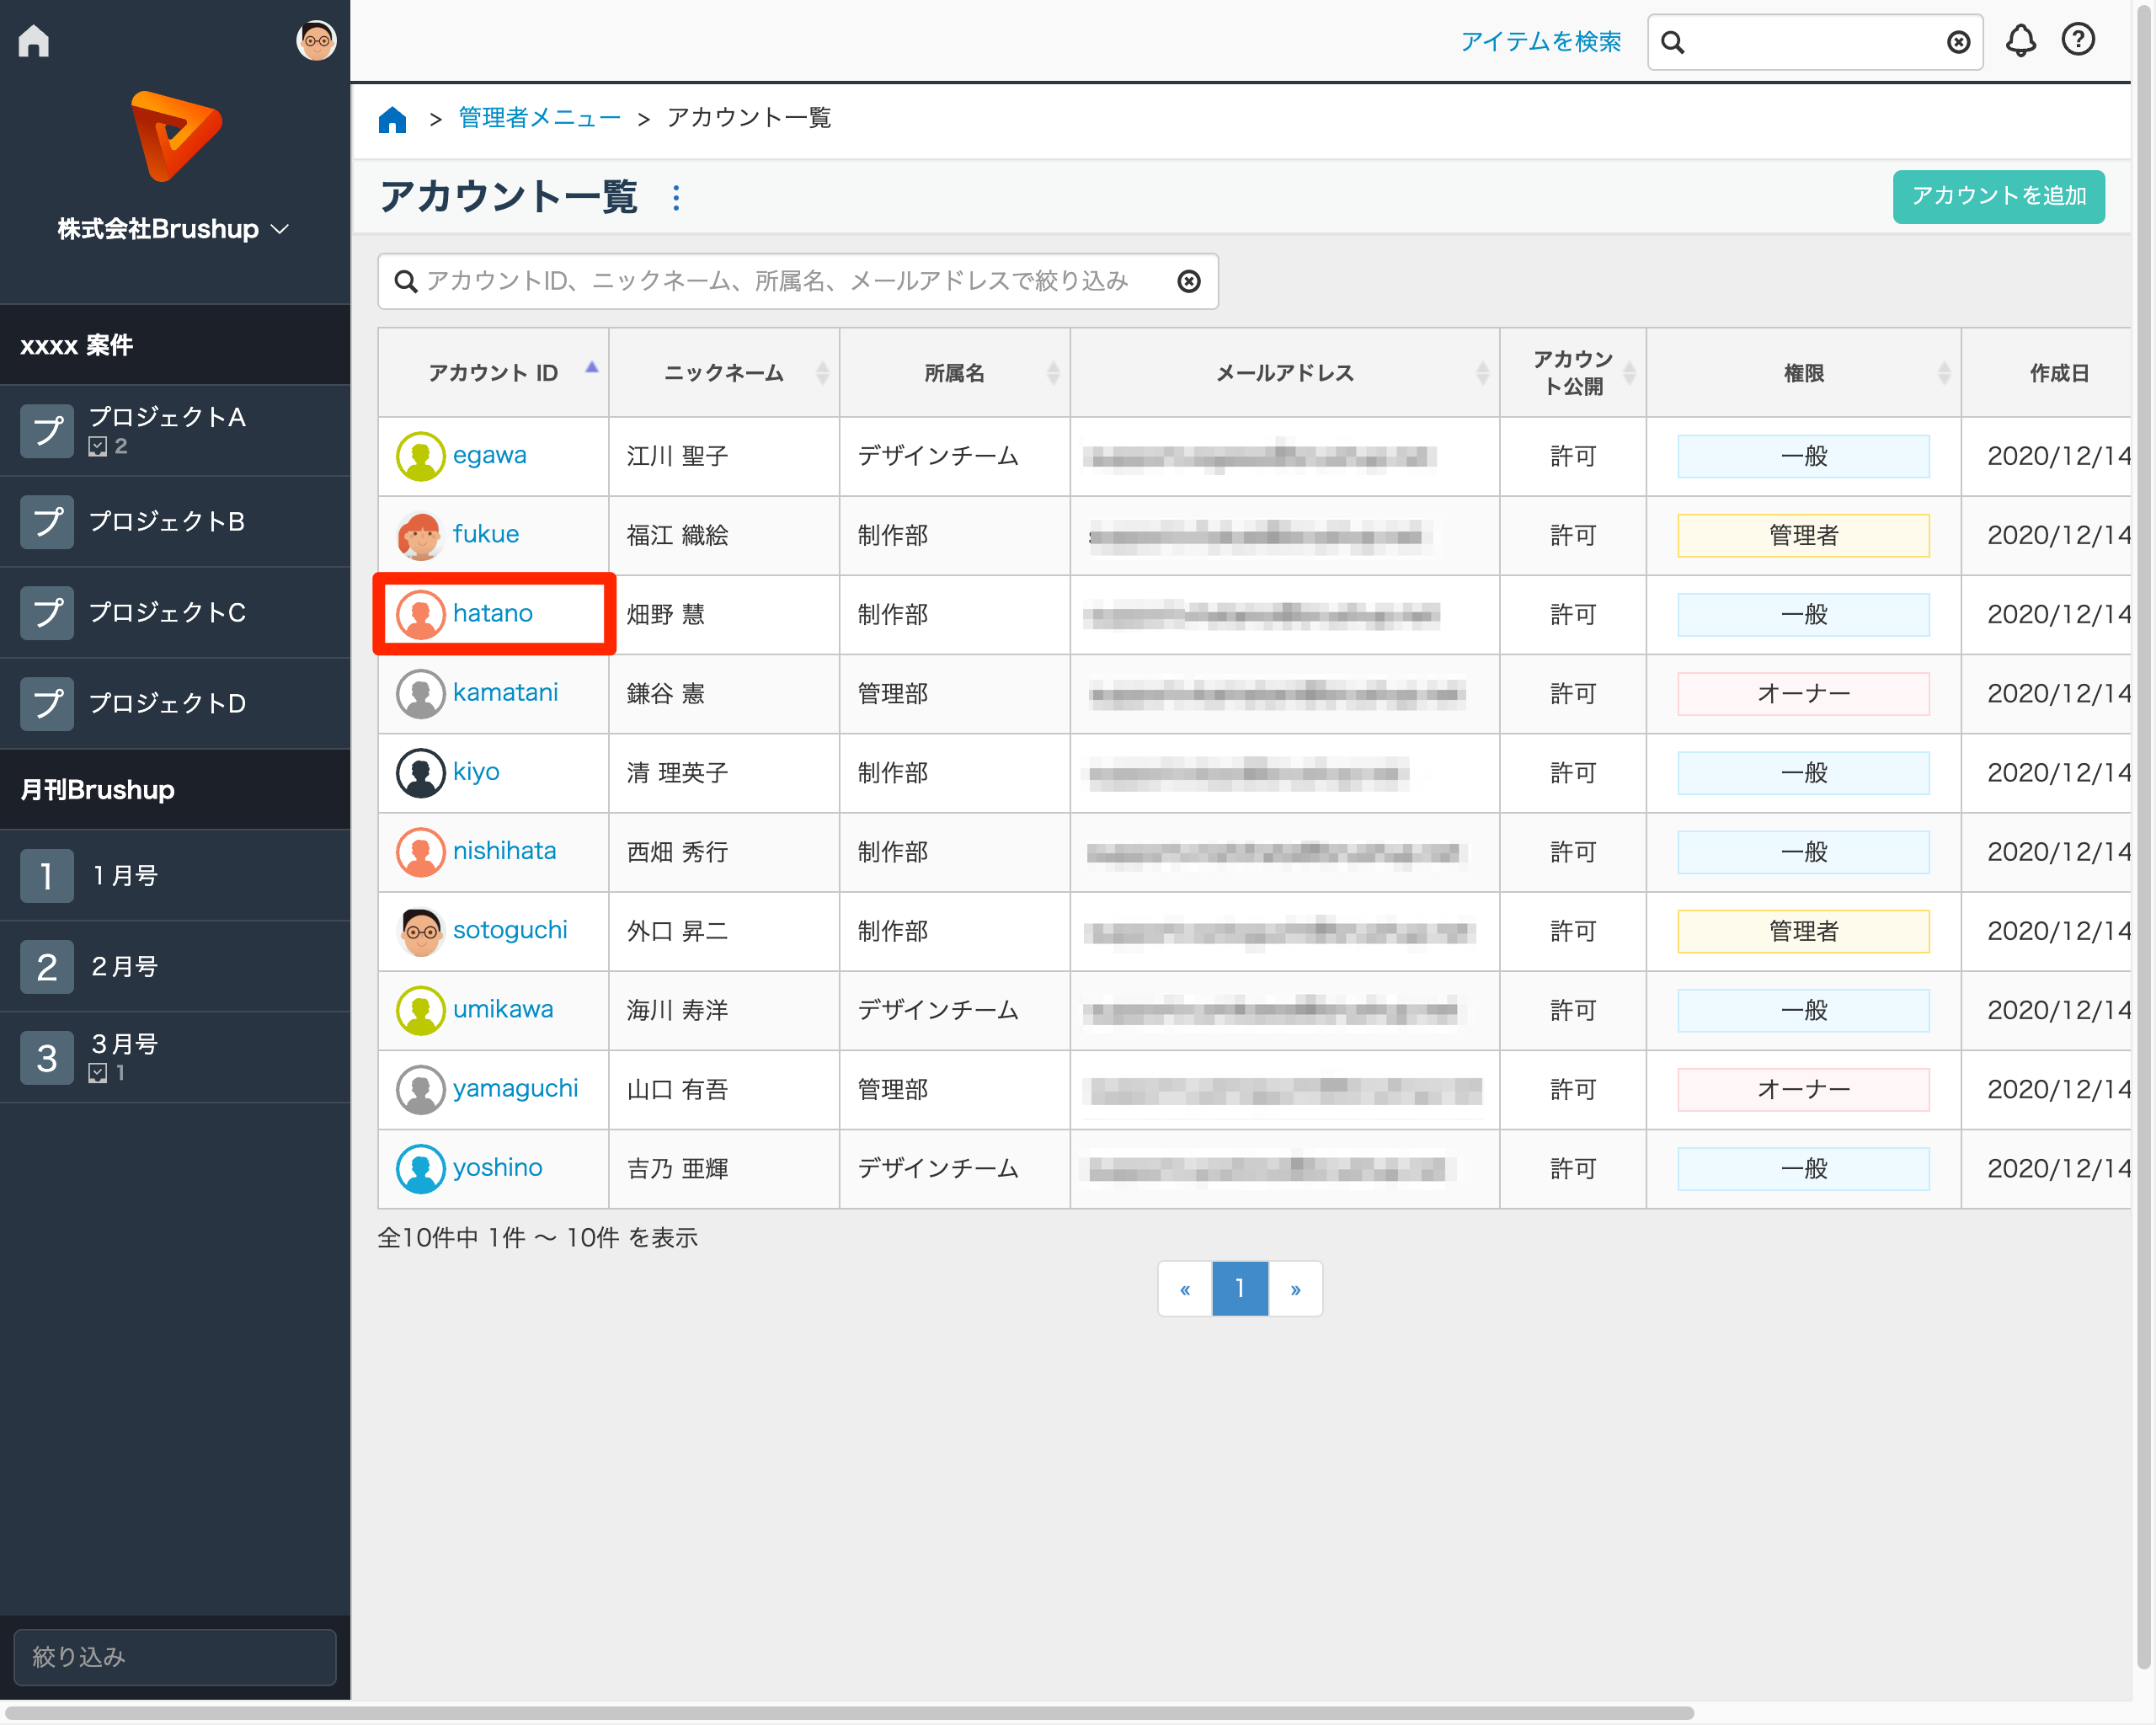Screen dimensions: 2156x1725
Task: Clear the account filter search field
Action: click(x=1188, y=282)
